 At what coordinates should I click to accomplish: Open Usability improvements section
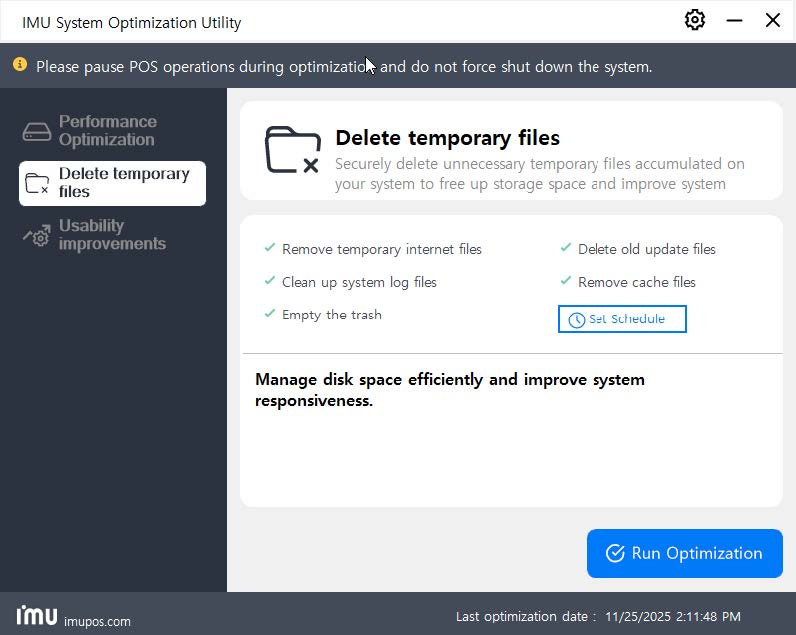tap(112, 235)
